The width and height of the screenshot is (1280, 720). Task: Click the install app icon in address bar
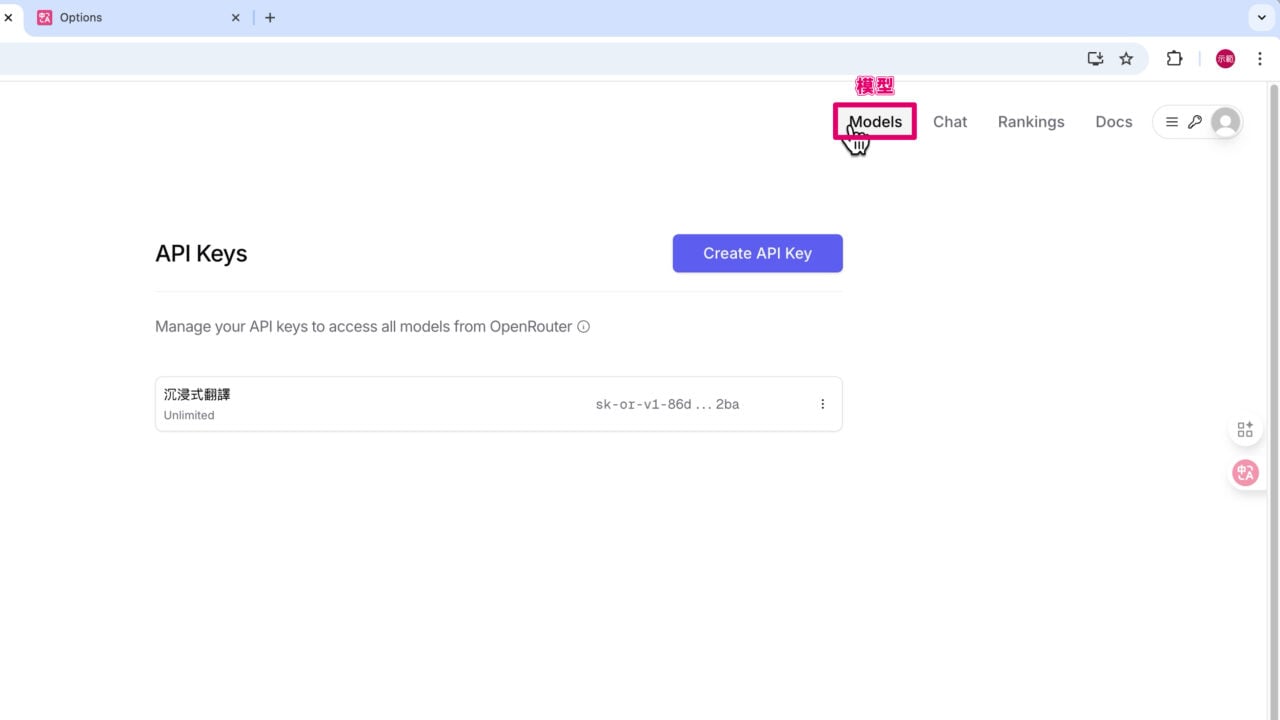point(1095,59)
